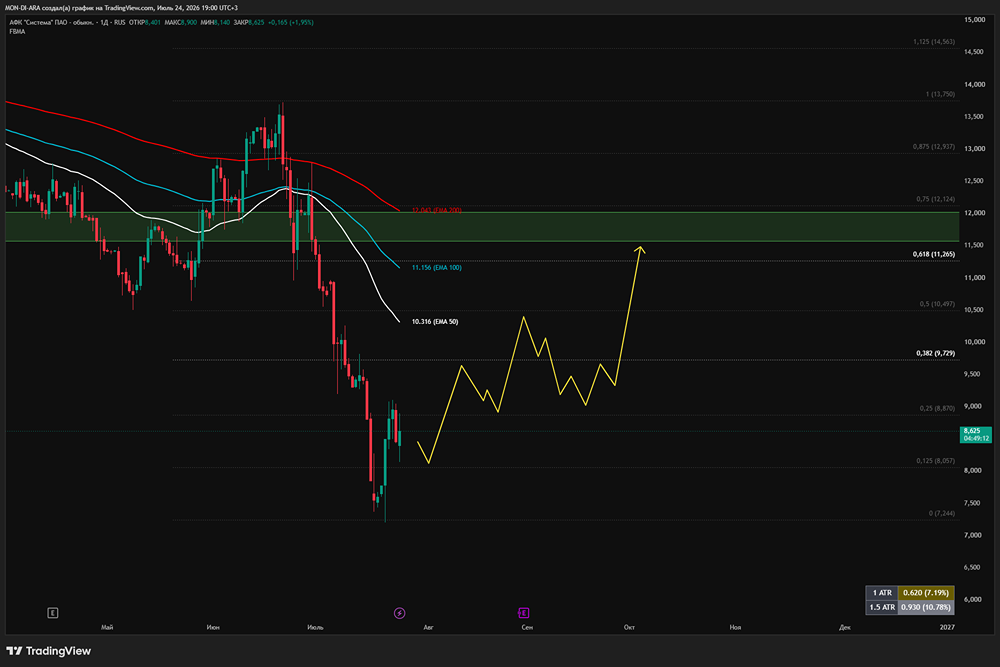The width and height of the screenshot is (1000, 667).
Task: Click the 10.316 EMA 50 label
Action: (x=435, y=321)
